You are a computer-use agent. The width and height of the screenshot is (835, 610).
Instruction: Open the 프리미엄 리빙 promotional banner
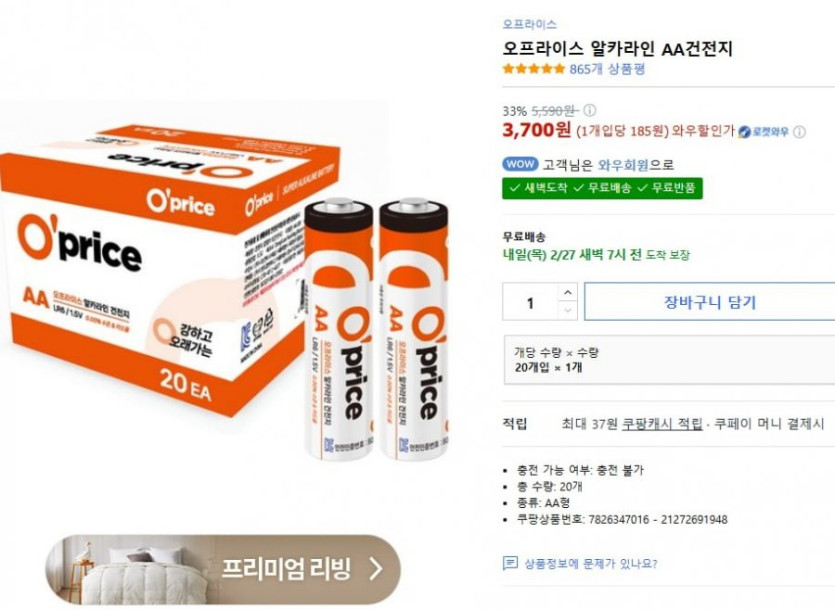(223, 569)
